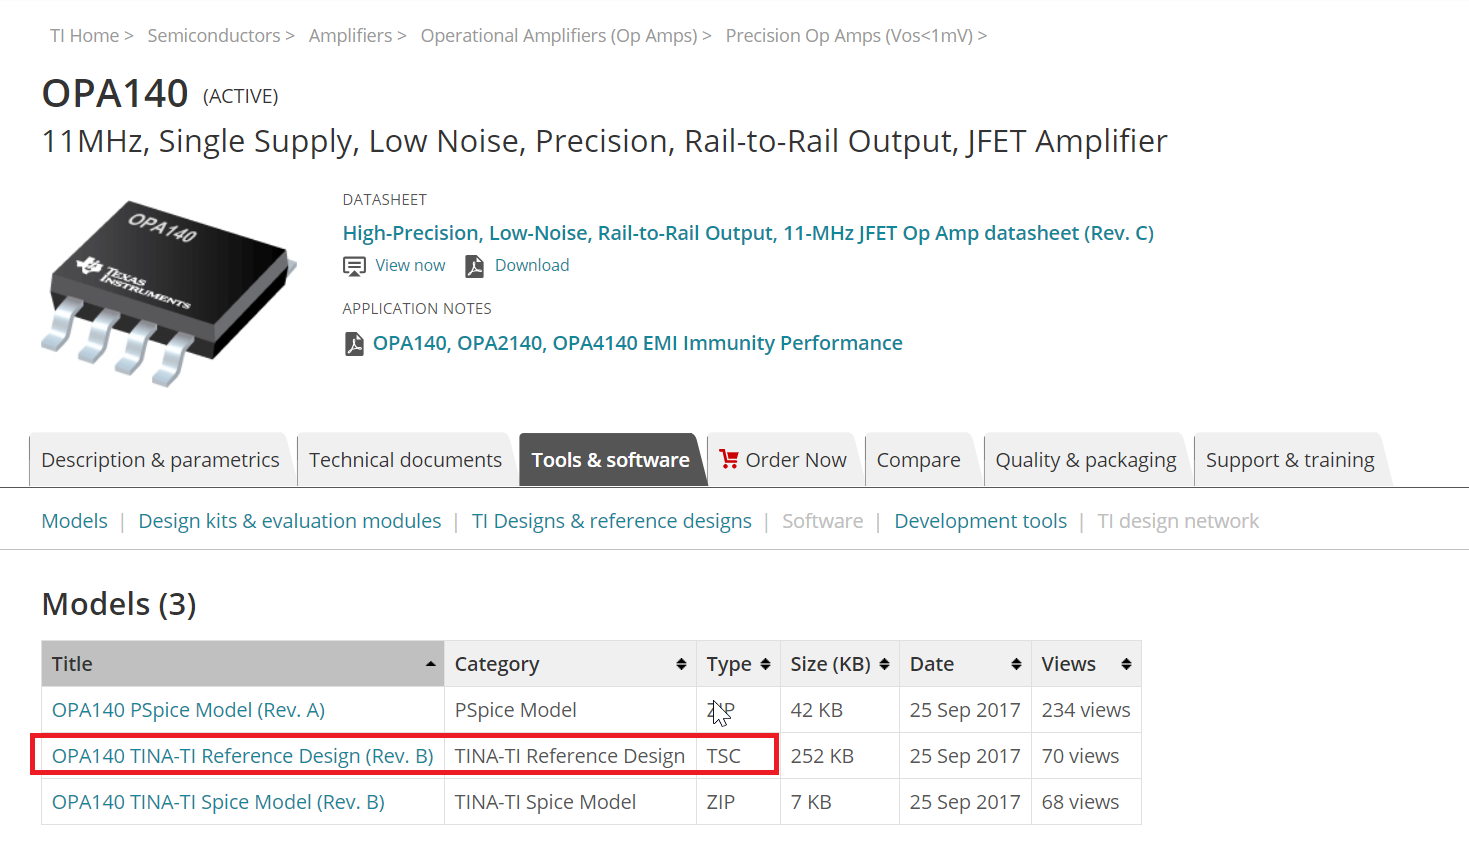1469x851 pixels.
Task: Switch to Quality & packaging tab
Action: [x=1085, y=460]
